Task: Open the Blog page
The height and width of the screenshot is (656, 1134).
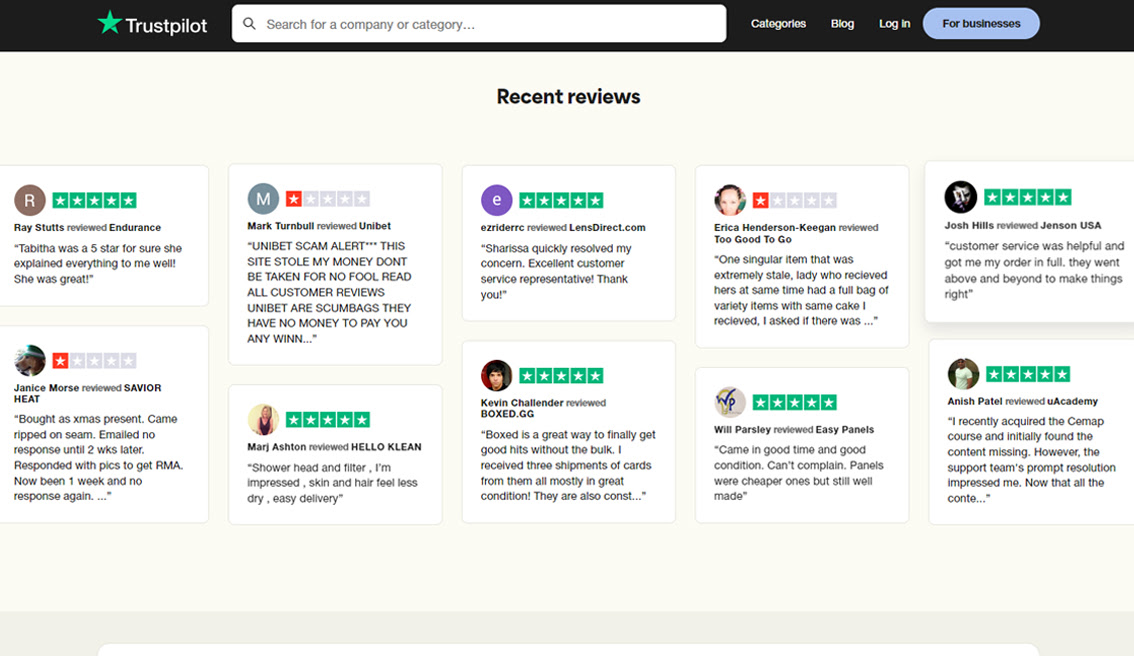Action: [x=842, y=24]
